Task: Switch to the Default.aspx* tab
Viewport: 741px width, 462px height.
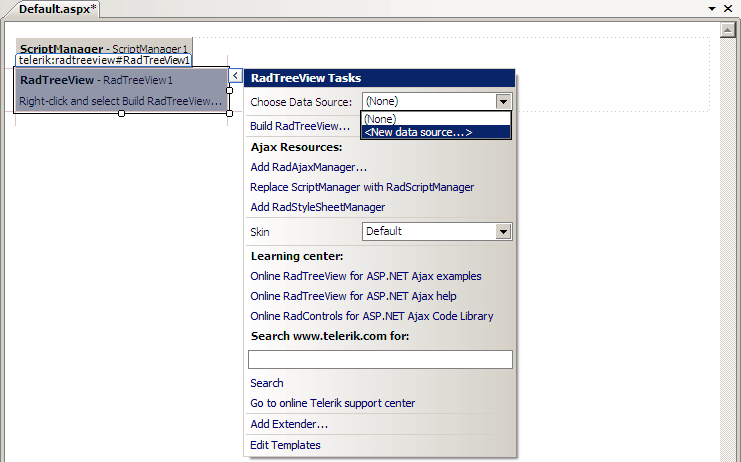Action: [x=57, y=9]
